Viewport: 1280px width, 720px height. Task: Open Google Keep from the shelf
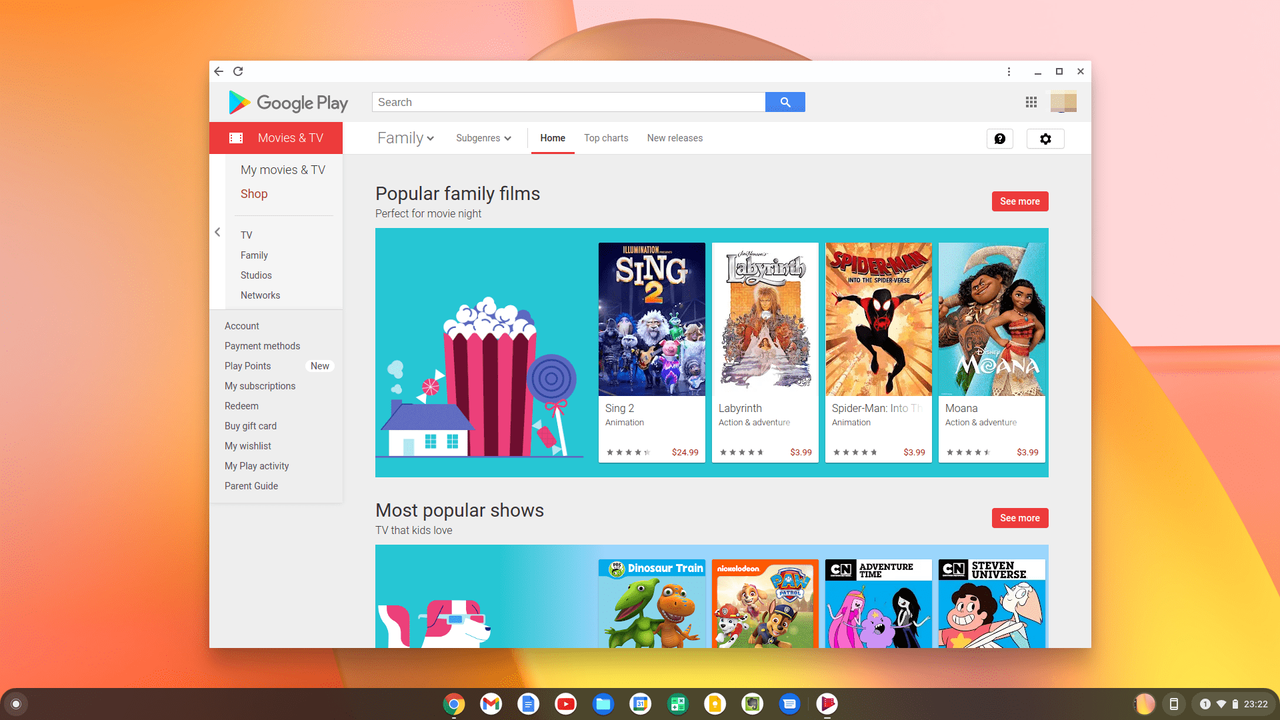(714, 704)
